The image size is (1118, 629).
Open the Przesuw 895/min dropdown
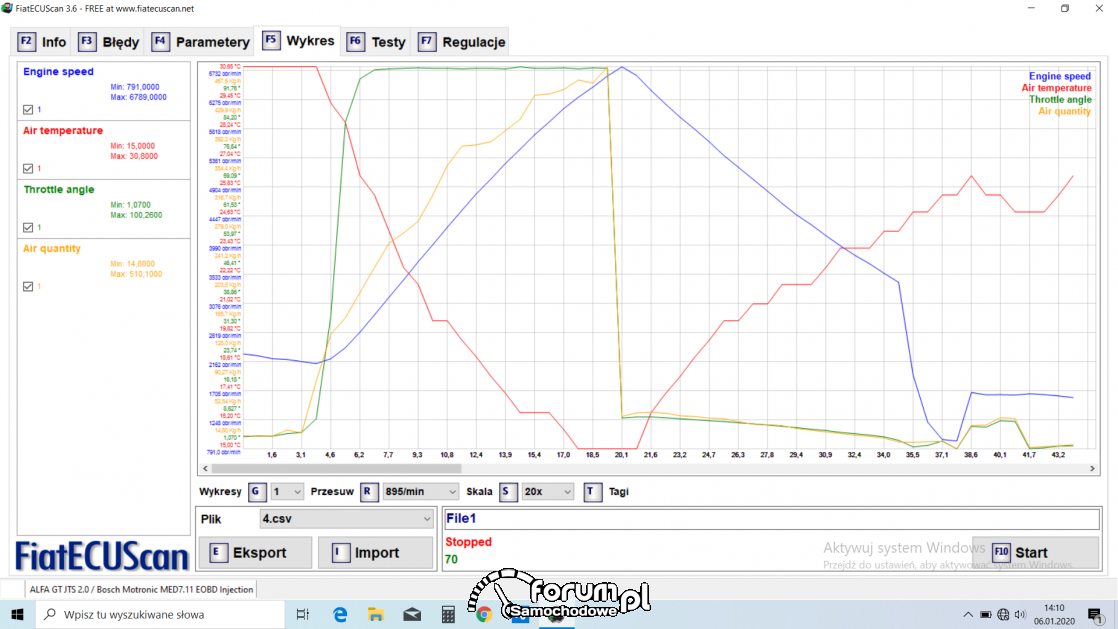pyautogui.click(x=420, y=491)
